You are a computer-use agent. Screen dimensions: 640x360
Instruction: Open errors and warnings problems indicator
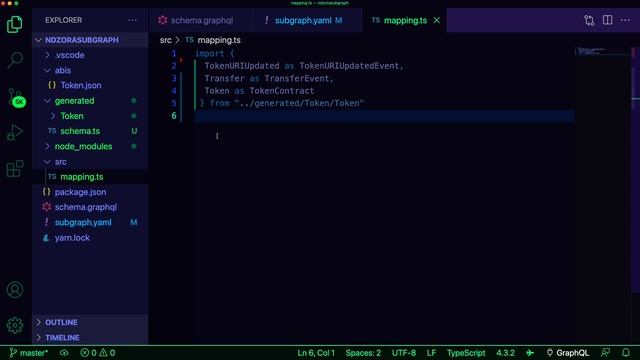(98, 353)
